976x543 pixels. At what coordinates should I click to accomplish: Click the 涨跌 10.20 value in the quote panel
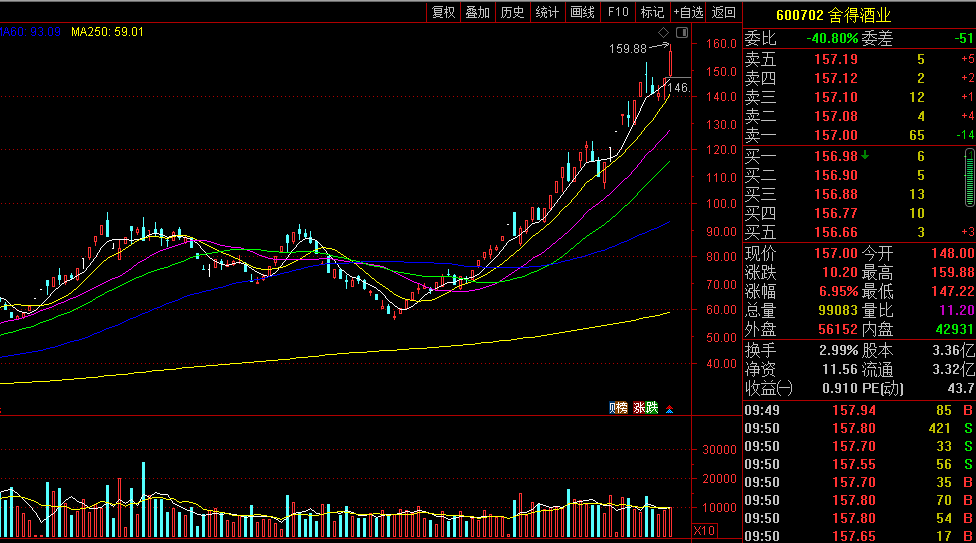point(840,273)
